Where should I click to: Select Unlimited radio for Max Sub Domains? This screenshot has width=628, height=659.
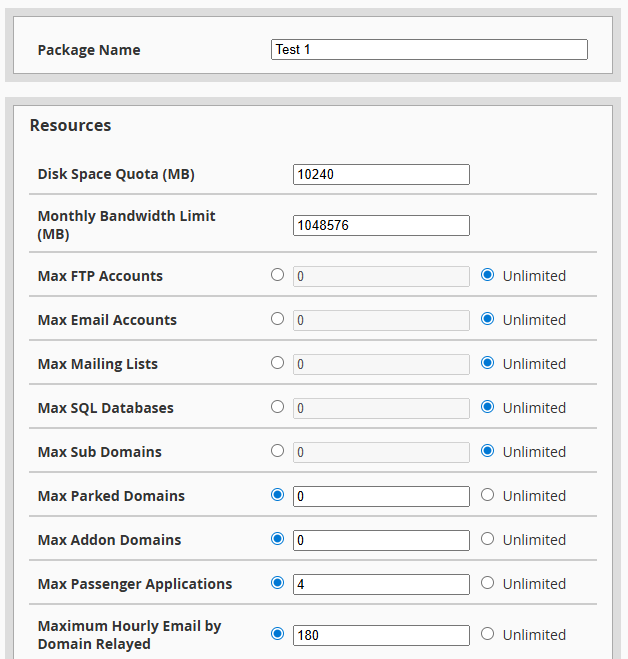tap(487, 451)
